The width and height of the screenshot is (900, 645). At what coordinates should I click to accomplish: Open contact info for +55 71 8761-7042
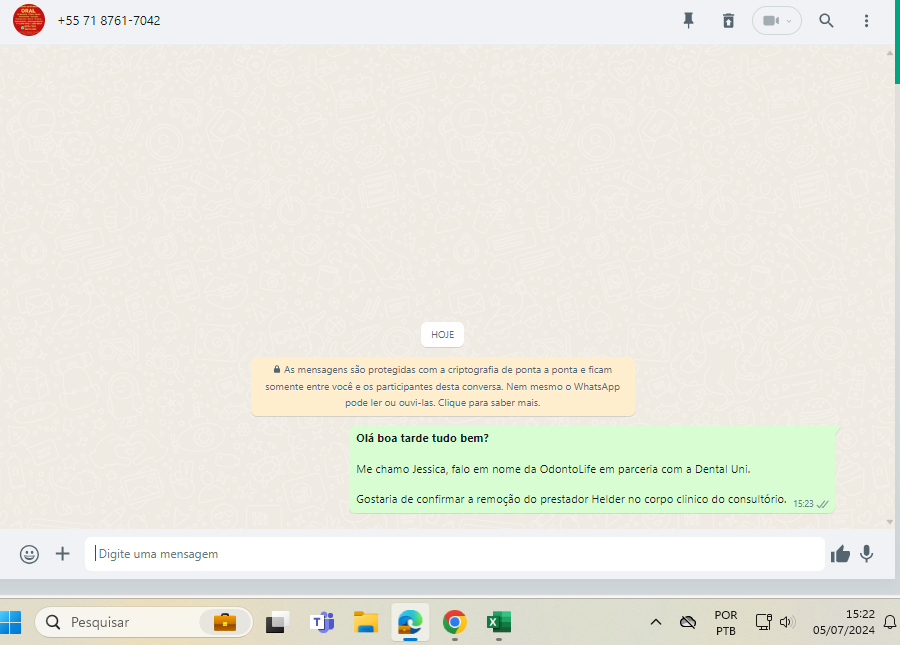[108, 21]
